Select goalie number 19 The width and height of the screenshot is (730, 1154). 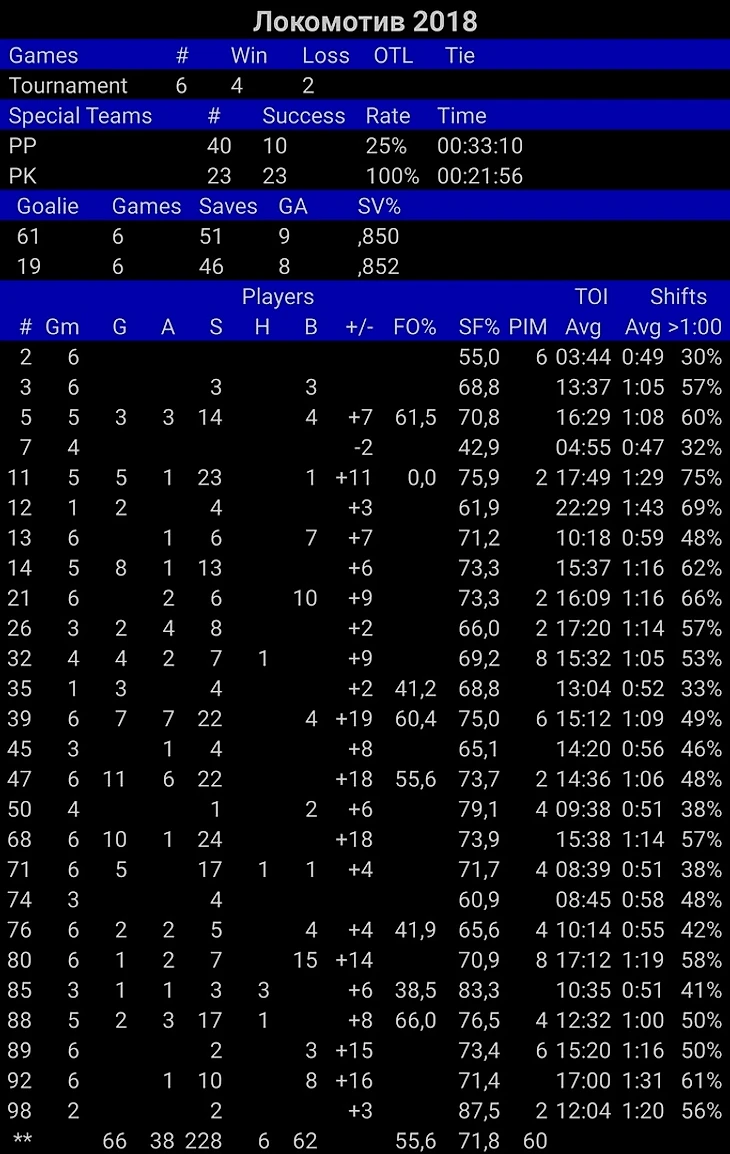pyautogui.click(x=28, y=266)
